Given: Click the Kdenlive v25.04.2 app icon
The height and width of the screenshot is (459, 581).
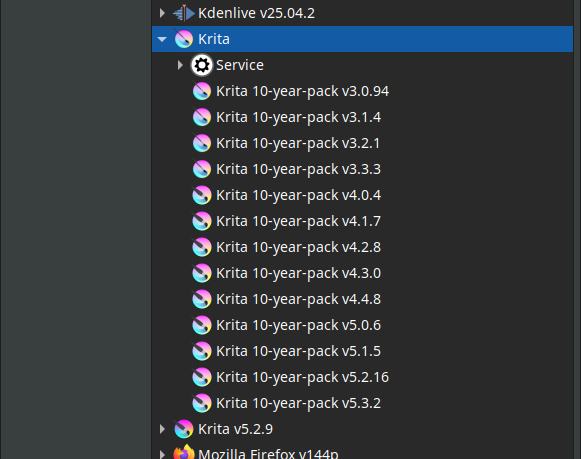Looking at the screenshot, I should click(x=184, y=13).
